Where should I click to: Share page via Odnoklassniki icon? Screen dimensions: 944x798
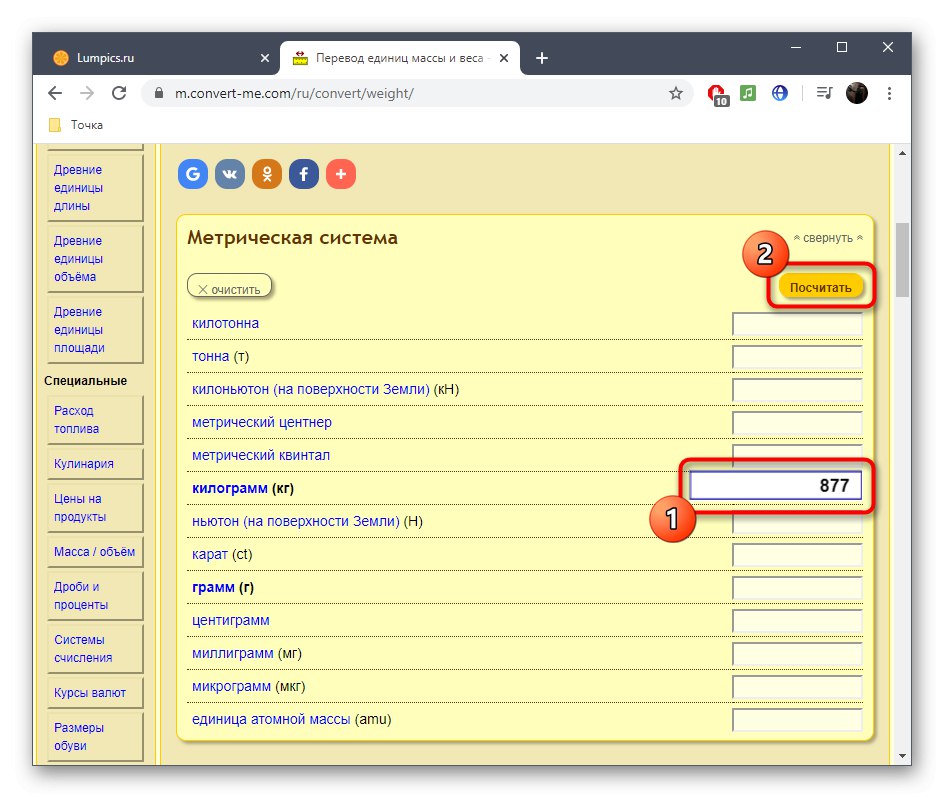(x=267, y=174)
